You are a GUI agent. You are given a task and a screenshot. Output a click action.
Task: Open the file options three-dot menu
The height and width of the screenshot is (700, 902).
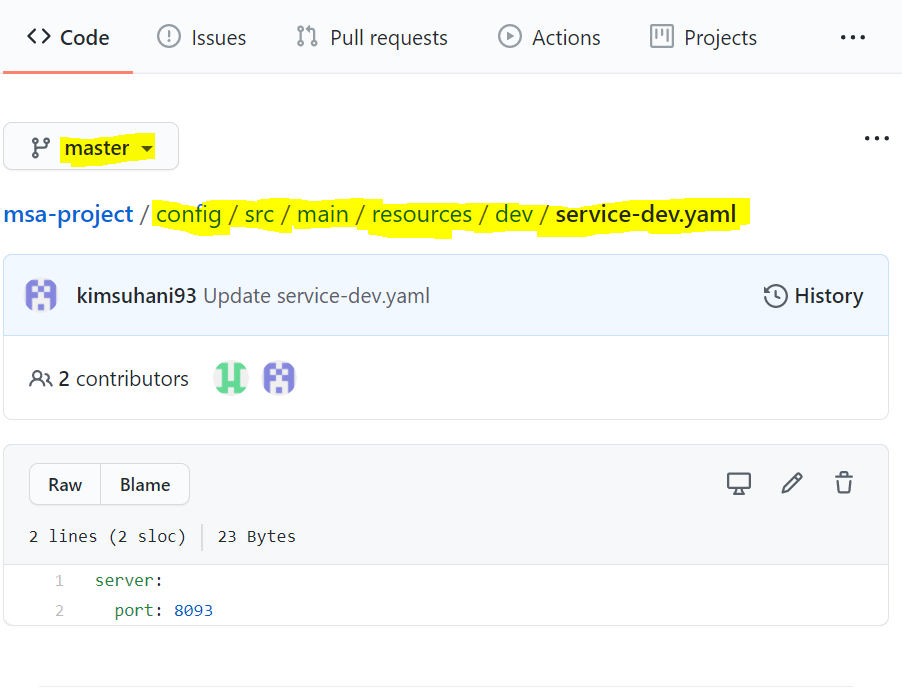tap(877, 138)
